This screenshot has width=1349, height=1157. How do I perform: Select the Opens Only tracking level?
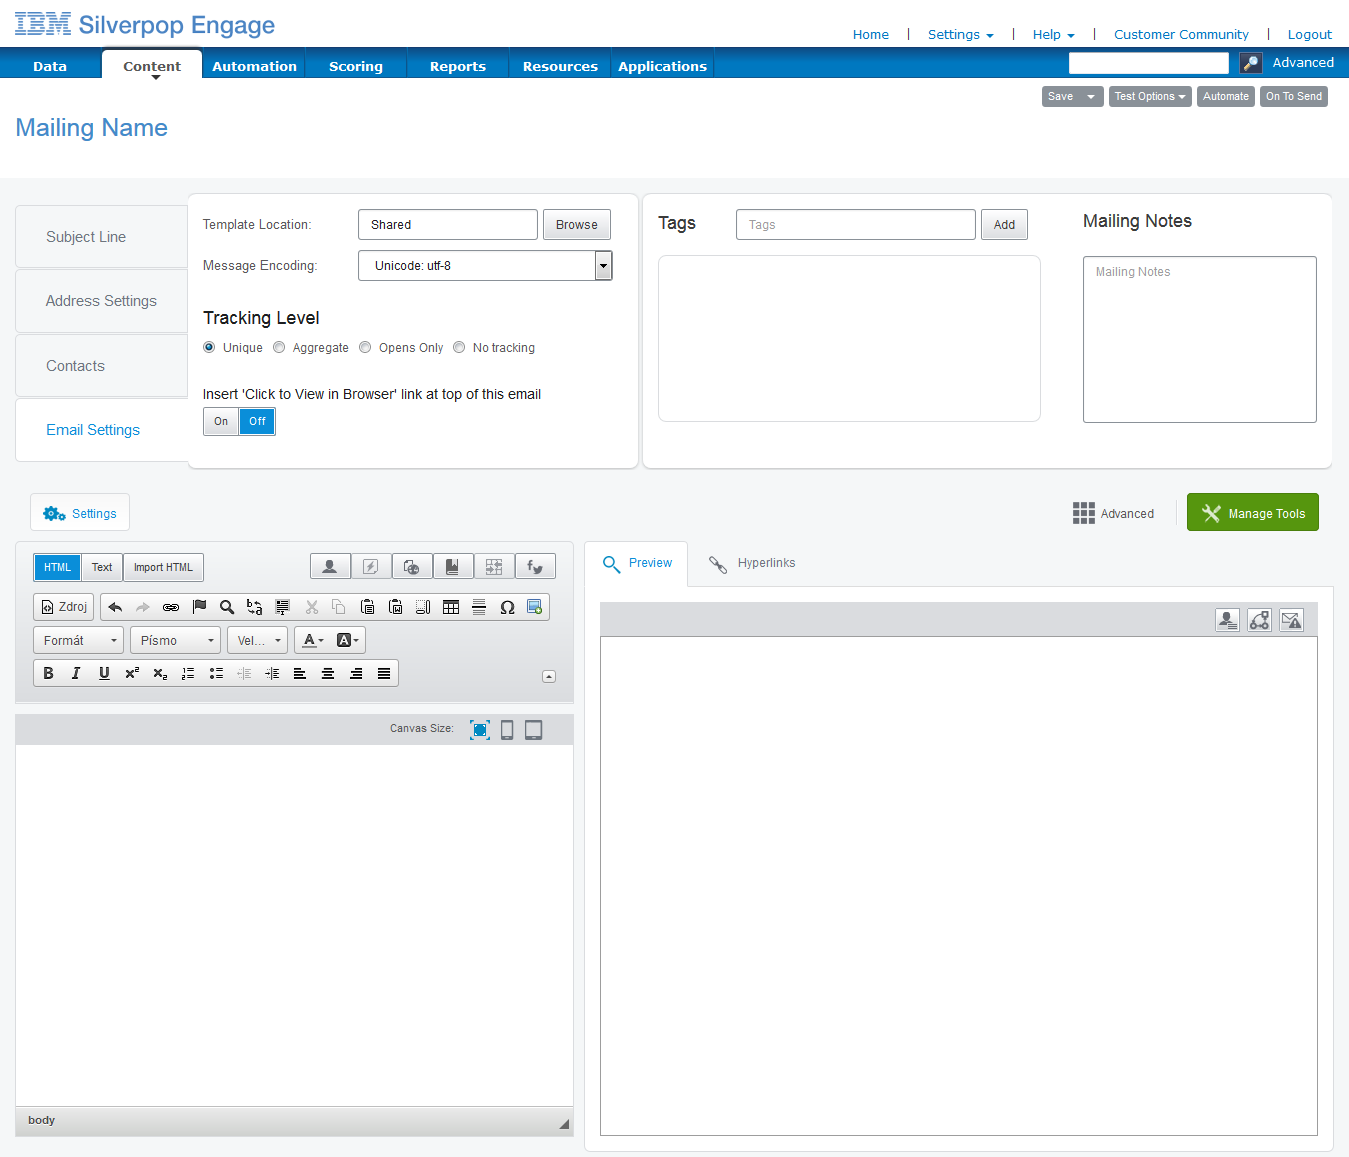click(365, 348)
